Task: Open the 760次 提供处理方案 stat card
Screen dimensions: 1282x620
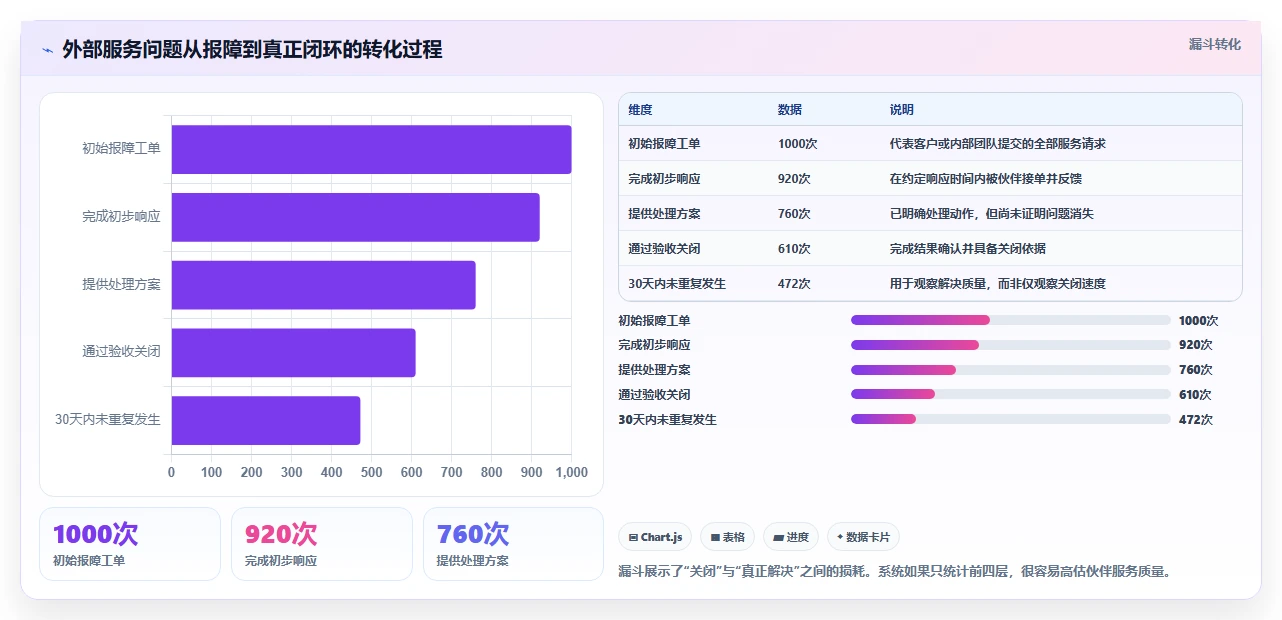Action: [x=514, y=544]
